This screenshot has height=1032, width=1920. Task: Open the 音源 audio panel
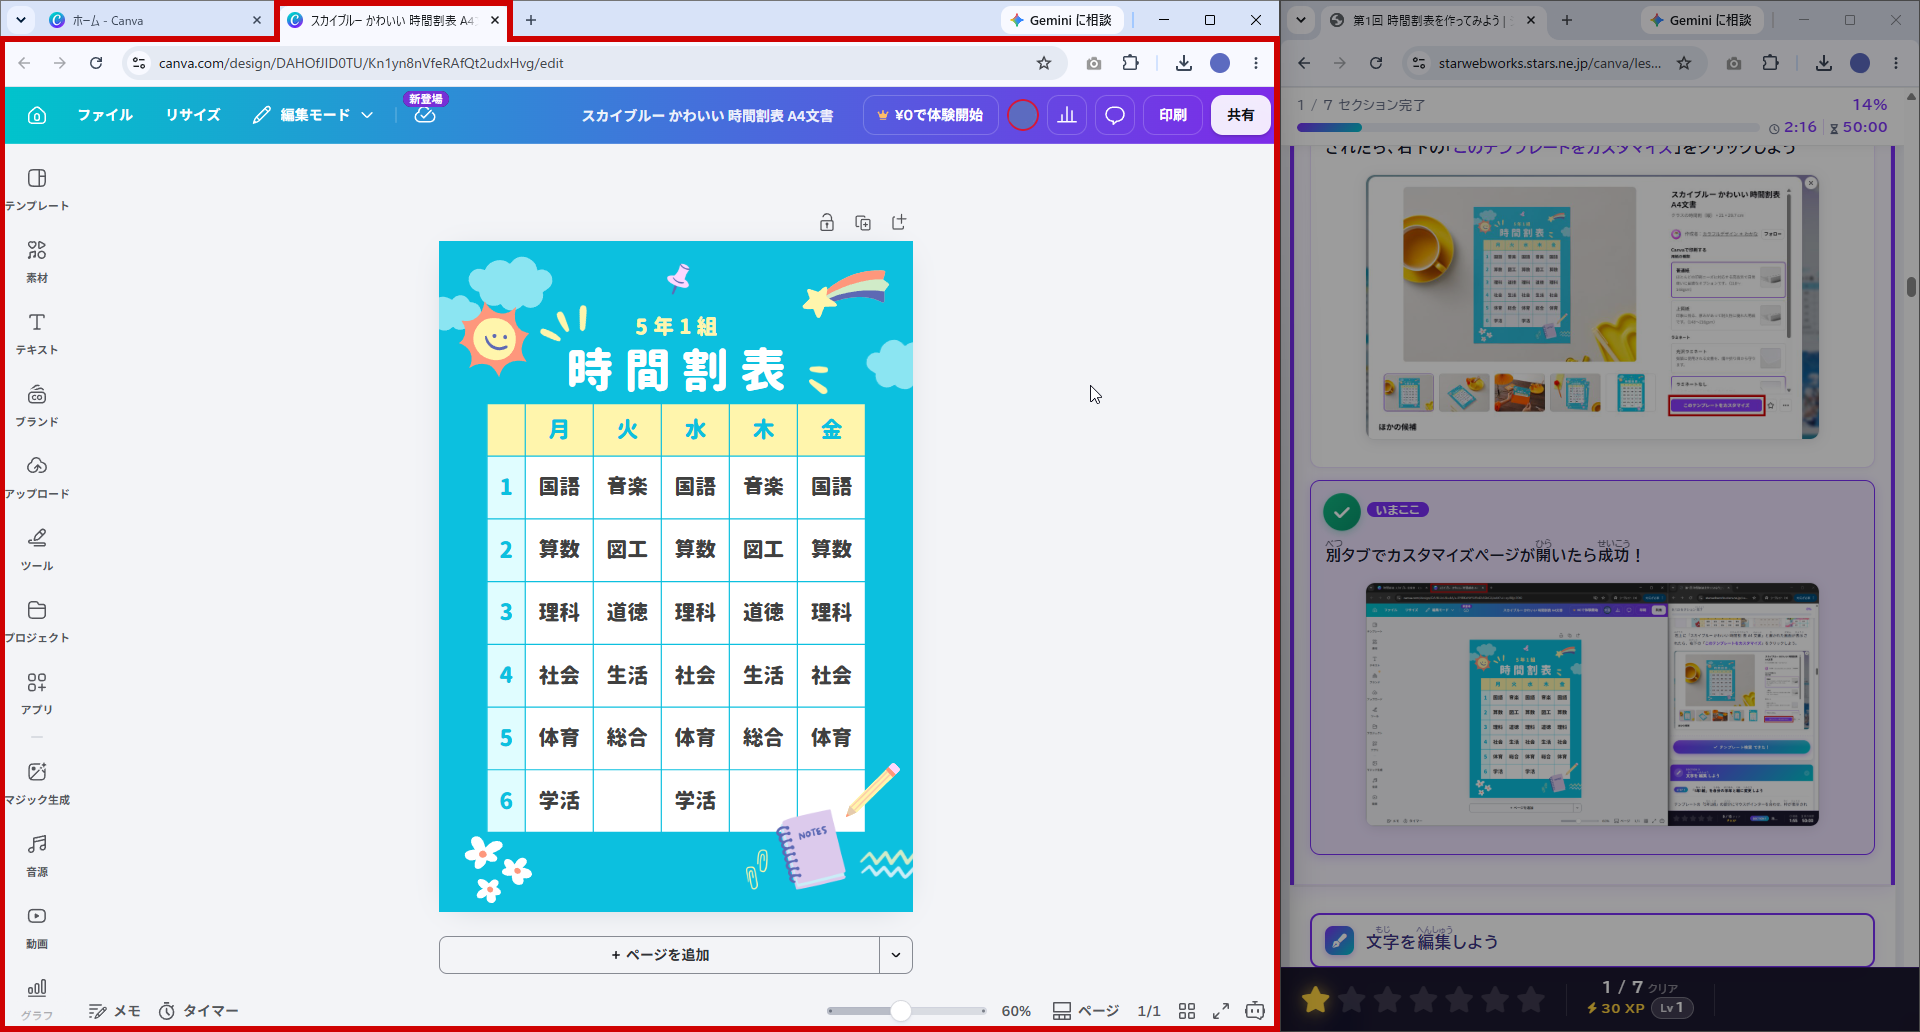(37, 855)
